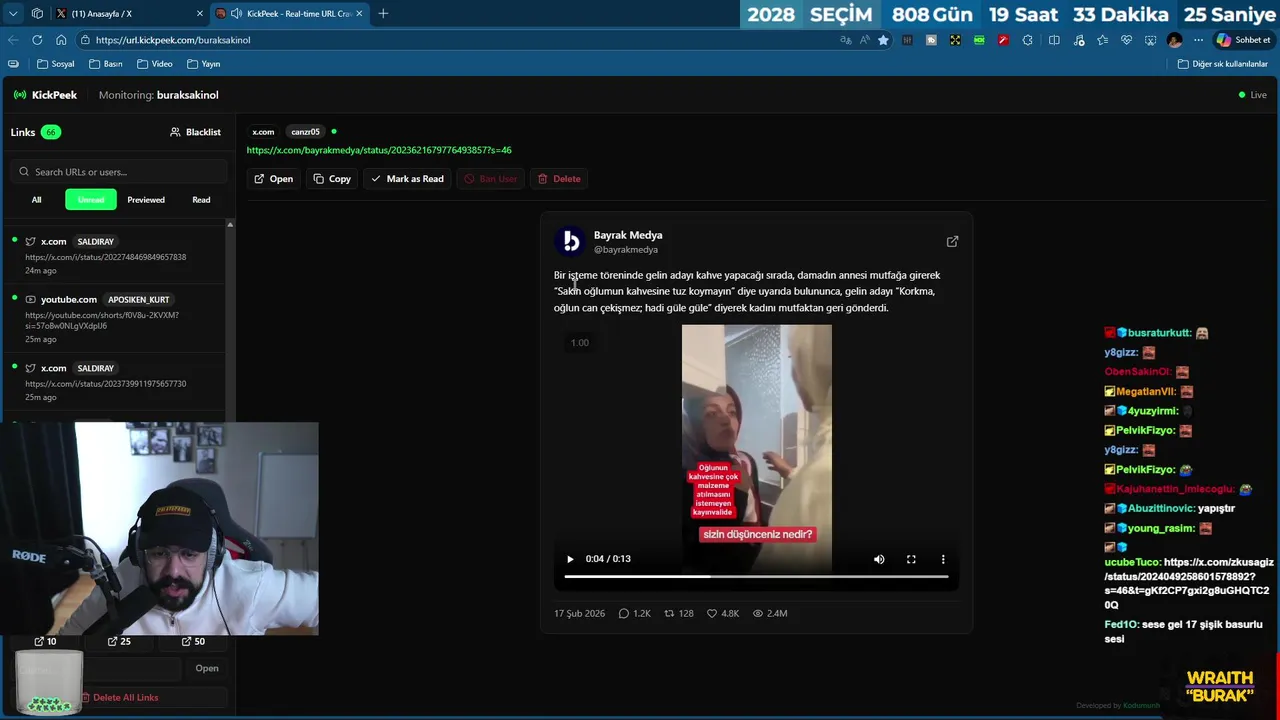1280x720 pixels.
Task: Open the favorites list icon
Action: 1102,40
